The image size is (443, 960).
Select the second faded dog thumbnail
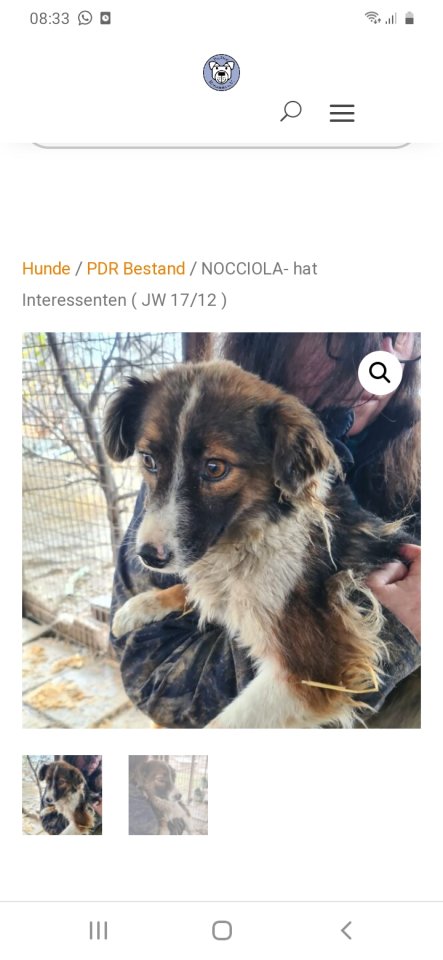(x=168, y=795)
